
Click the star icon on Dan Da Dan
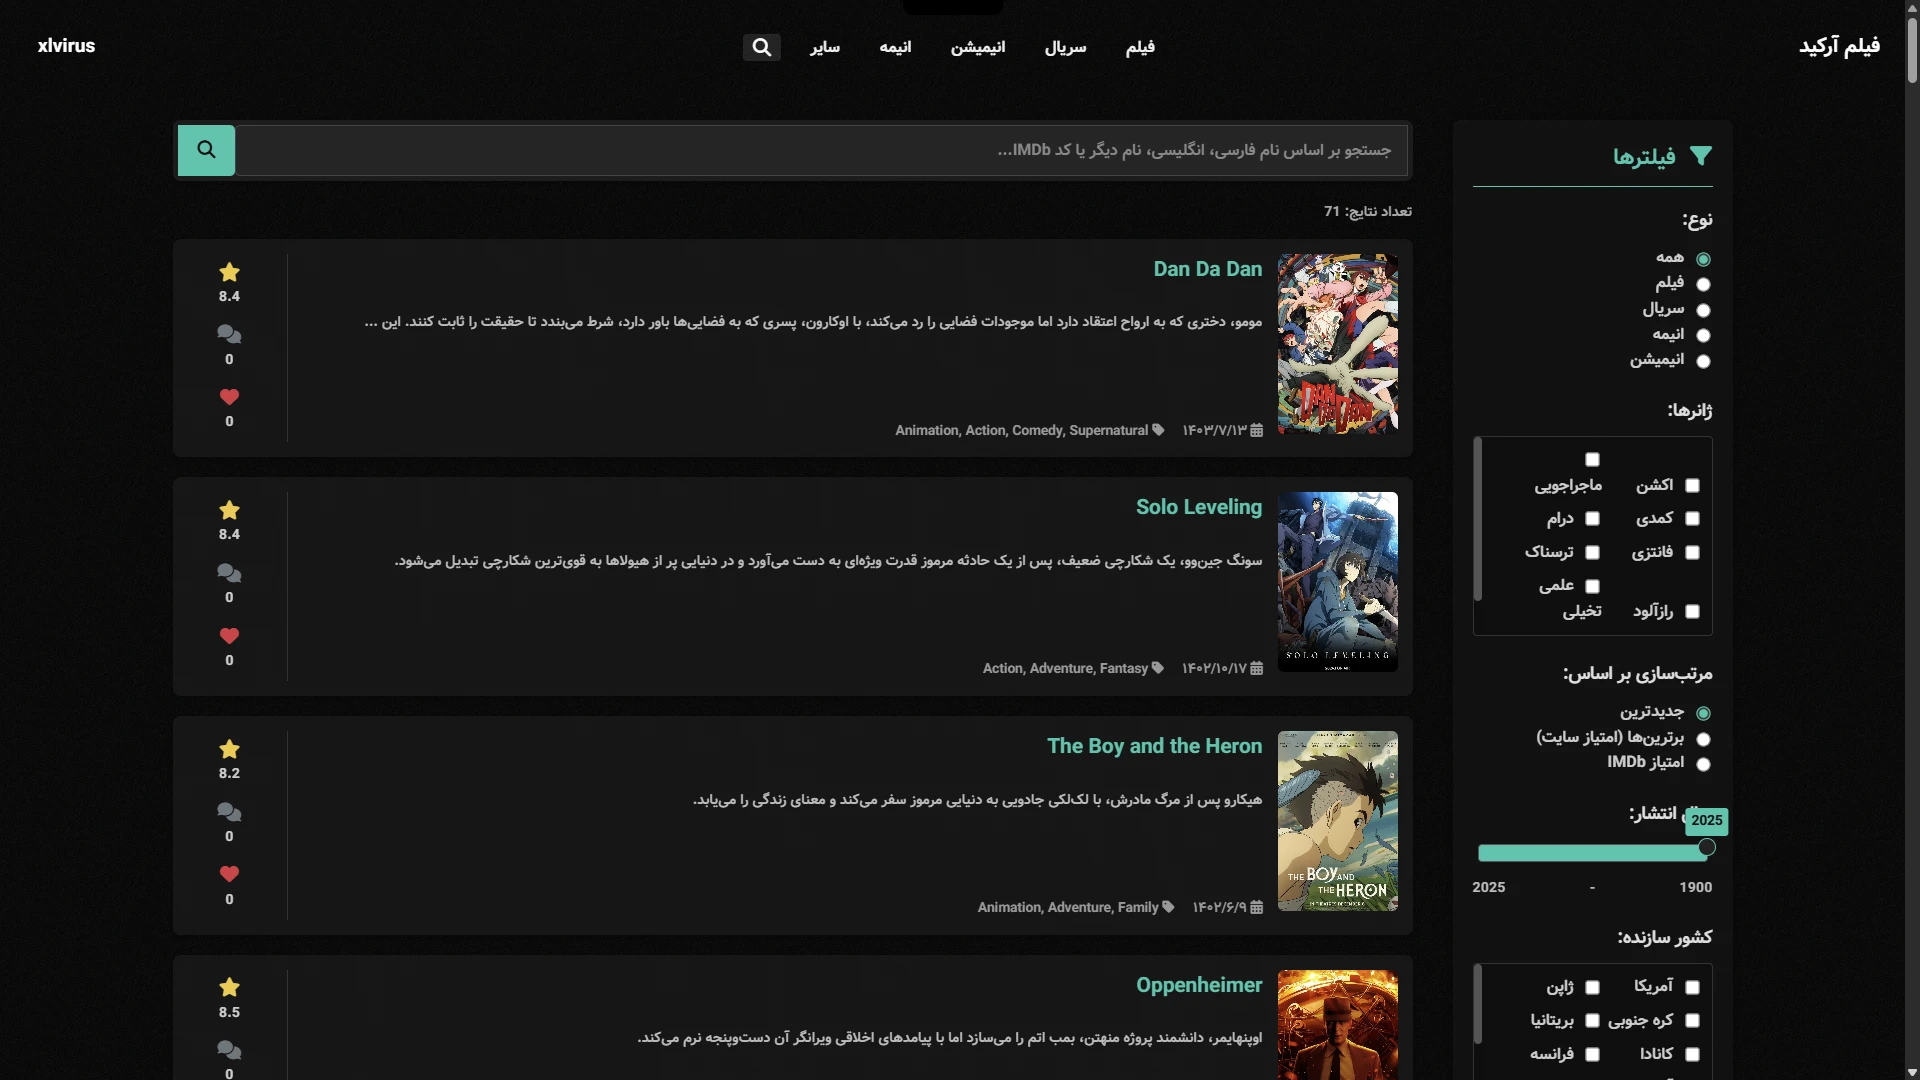point(229,272)
